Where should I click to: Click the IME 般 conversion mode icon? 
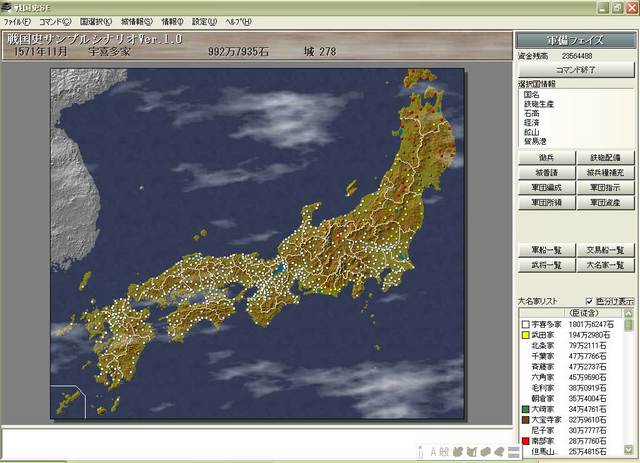coord(444,452)
